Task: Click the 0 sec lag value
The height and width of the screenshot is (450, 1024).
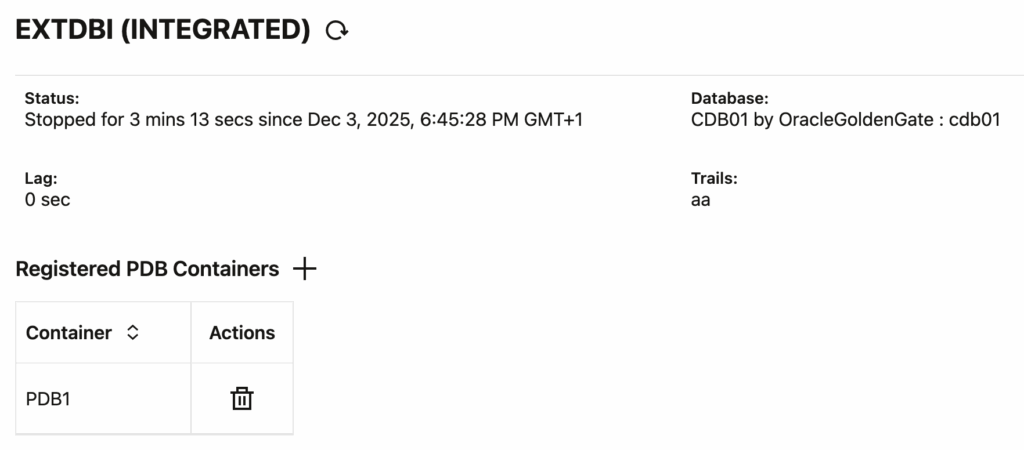Action: click(x=47, y=199)
